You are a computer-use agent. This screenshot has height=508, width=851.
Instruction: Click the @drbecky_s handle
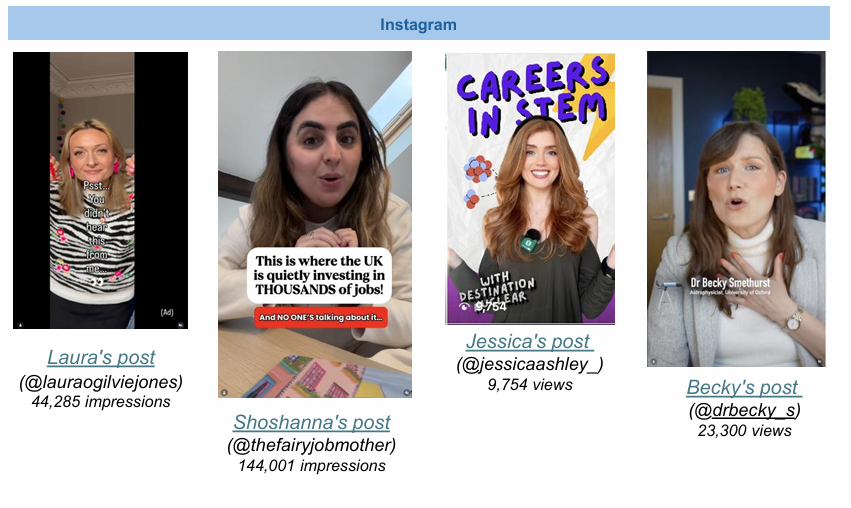click(x=753, y=410)
